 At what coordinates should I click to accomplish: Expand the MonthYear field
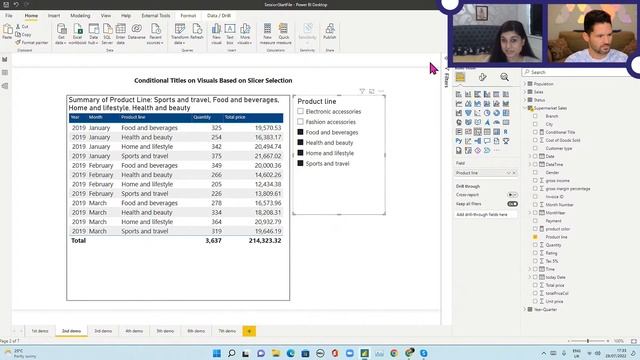[530, 213]
